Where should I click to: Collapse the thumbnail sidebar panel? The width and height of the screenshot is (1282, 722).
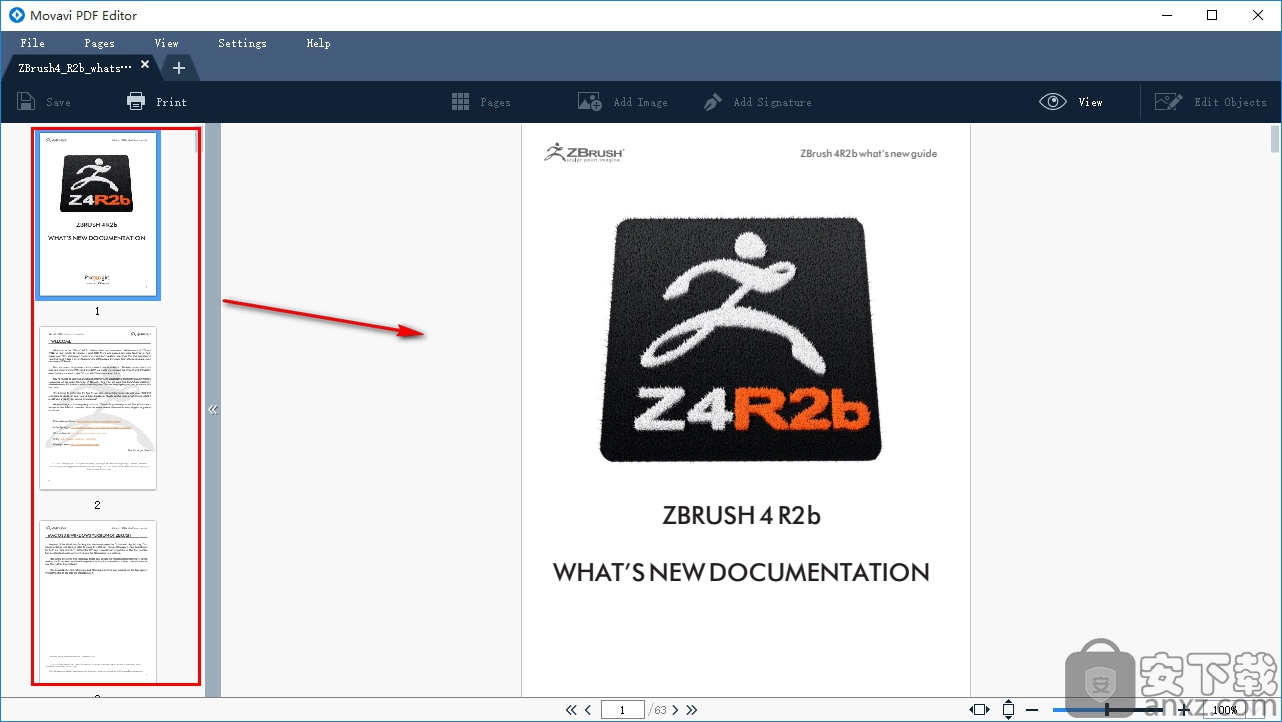point(213,409)
